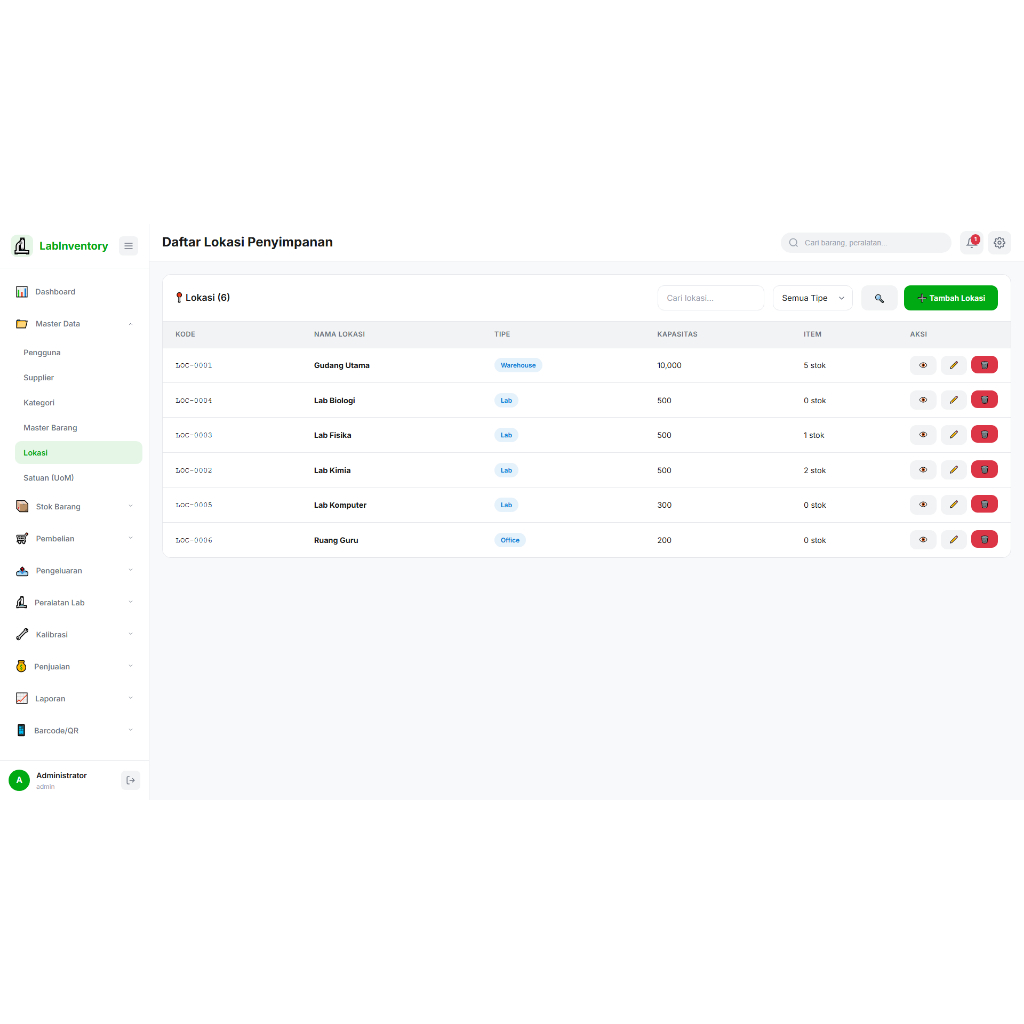1024x1024 pixels.
Task: Open Pengguna under Master Data
Action: point(78,353)
